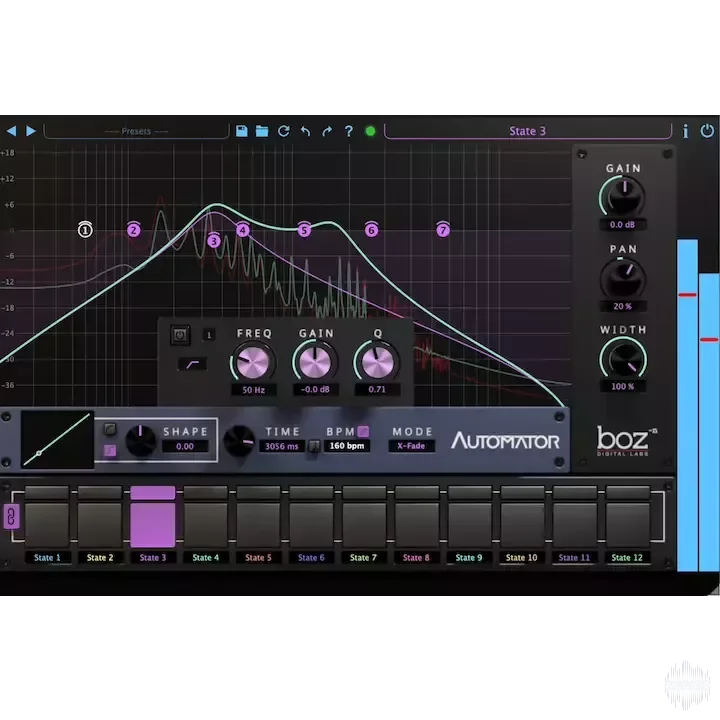The image size is (720, 720).
Task: Click the State 3 name field
Action: (528, 131)
